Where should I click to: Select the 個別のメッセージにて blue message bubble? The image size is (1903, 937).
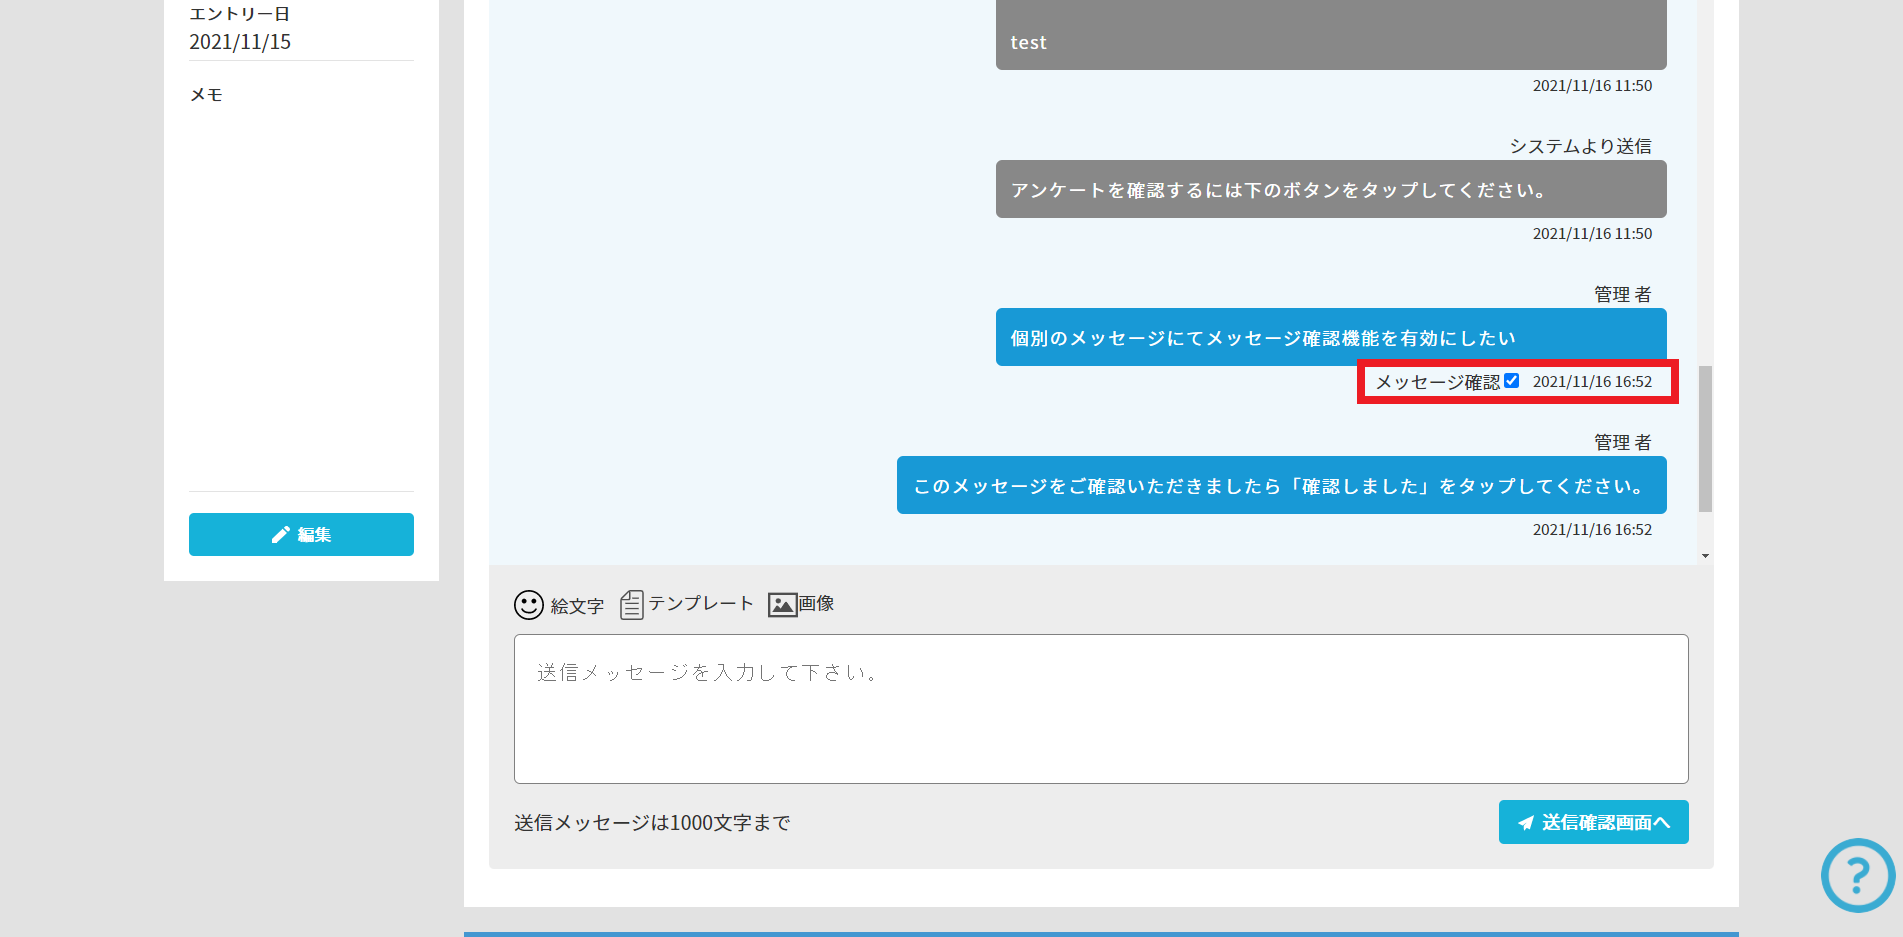point(1330,337)
